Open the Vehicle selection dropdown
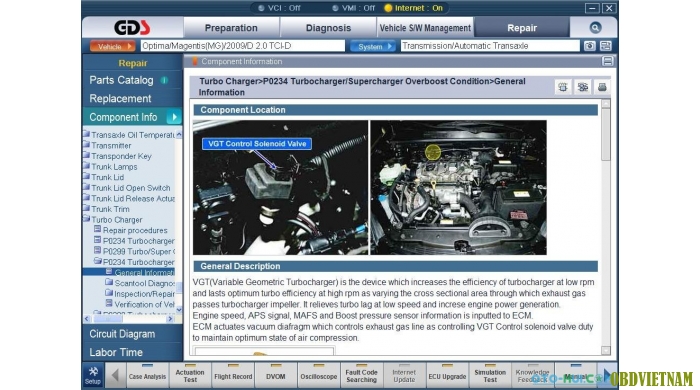This screenshot has width=700, height=390. tap(112, 46)
